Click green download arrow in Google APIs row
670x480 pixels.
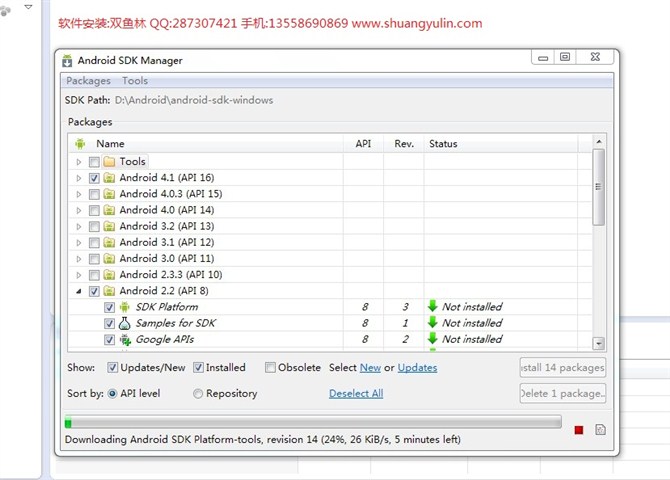432,339
